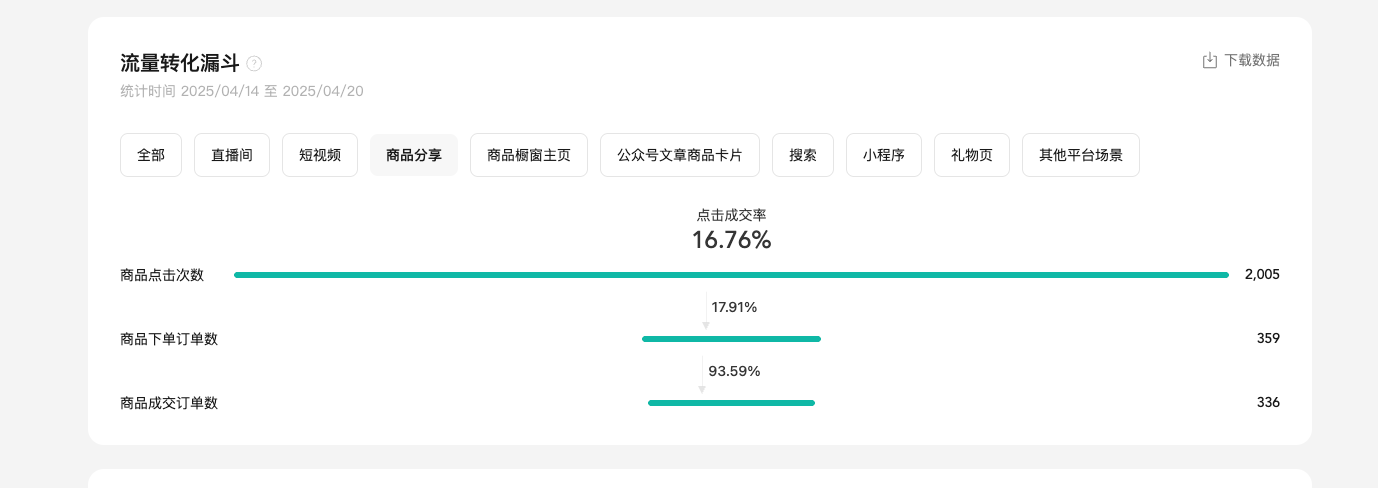Image resolution: width=1378 pixels, height=488 pixels.
Task: Click the 下载数据 text link
Action: coord(1252,60)
